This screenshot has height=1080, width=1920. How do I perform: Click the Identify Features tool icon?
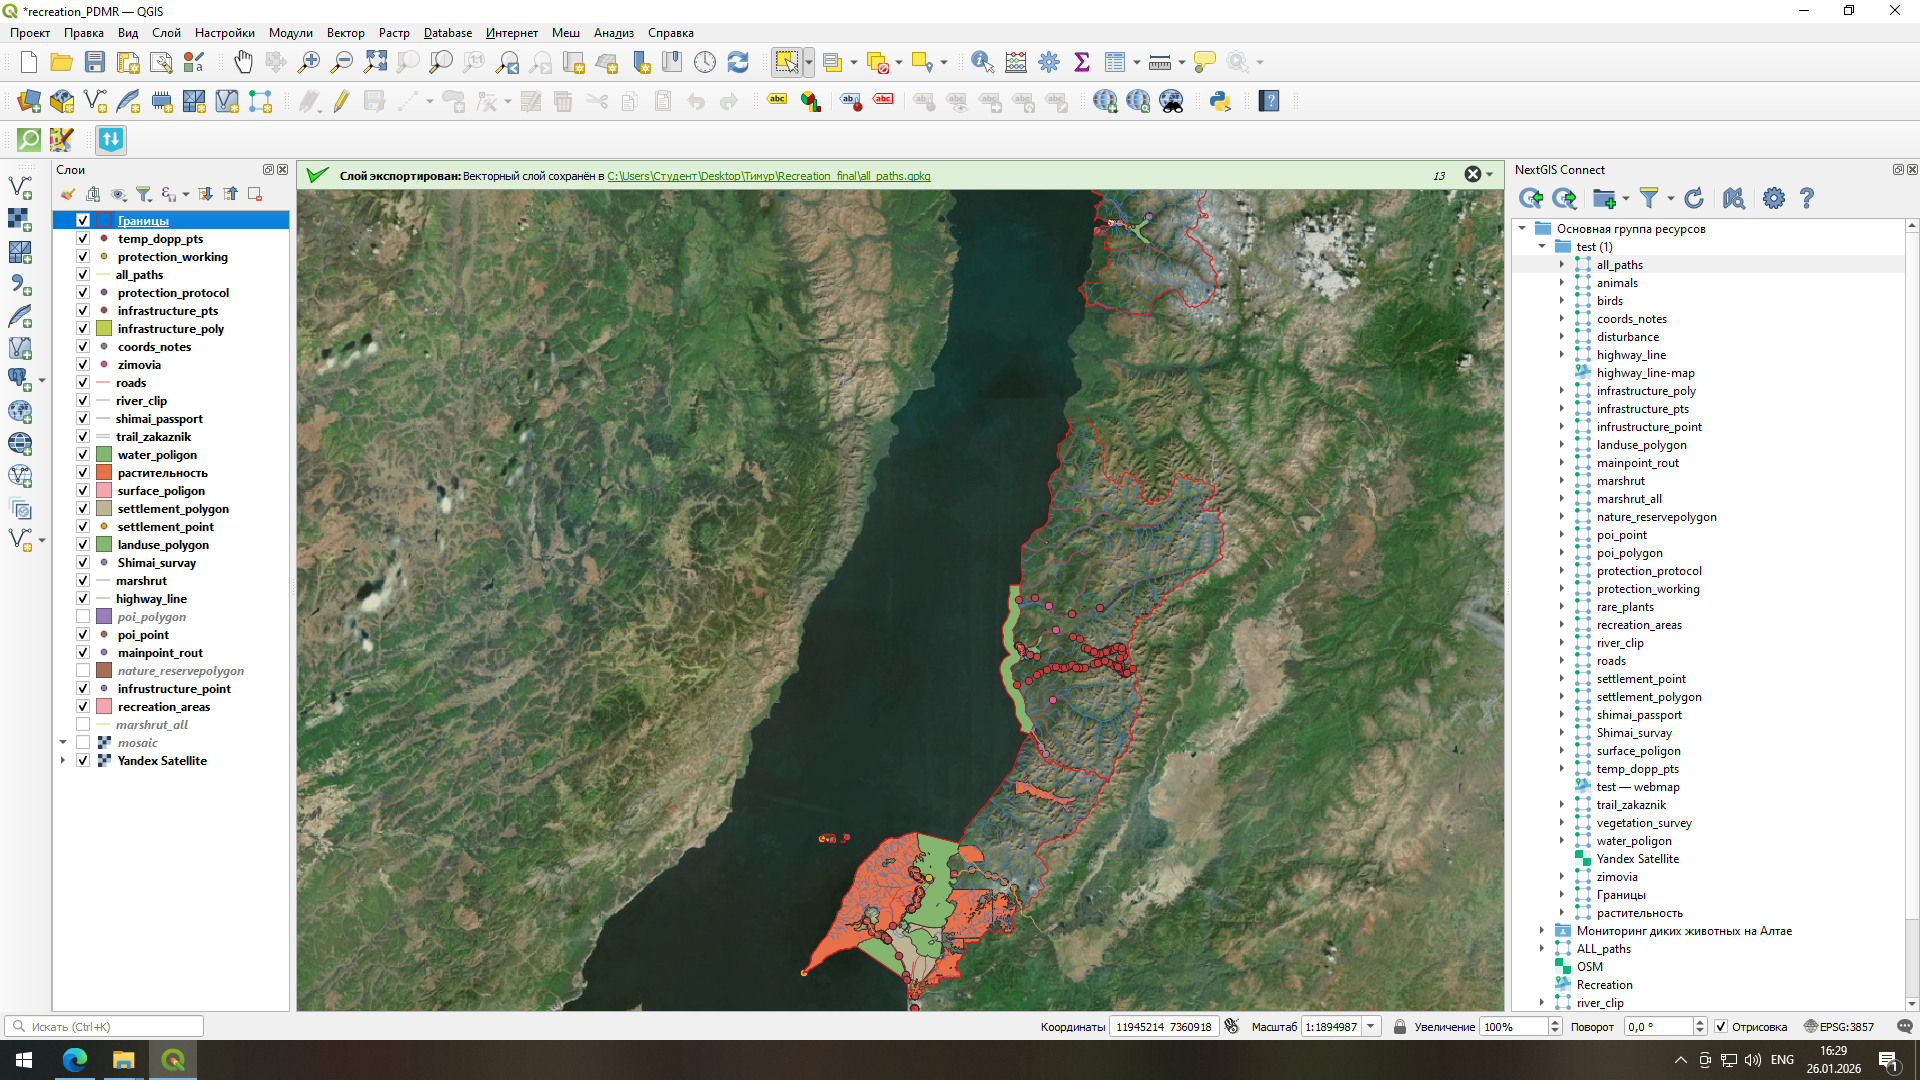982,62
